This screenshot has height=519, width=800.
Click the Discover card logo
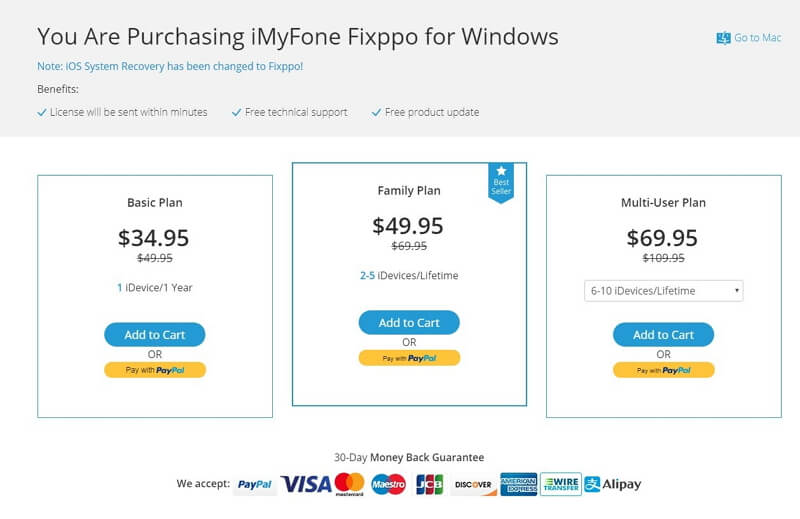(473, 484)
